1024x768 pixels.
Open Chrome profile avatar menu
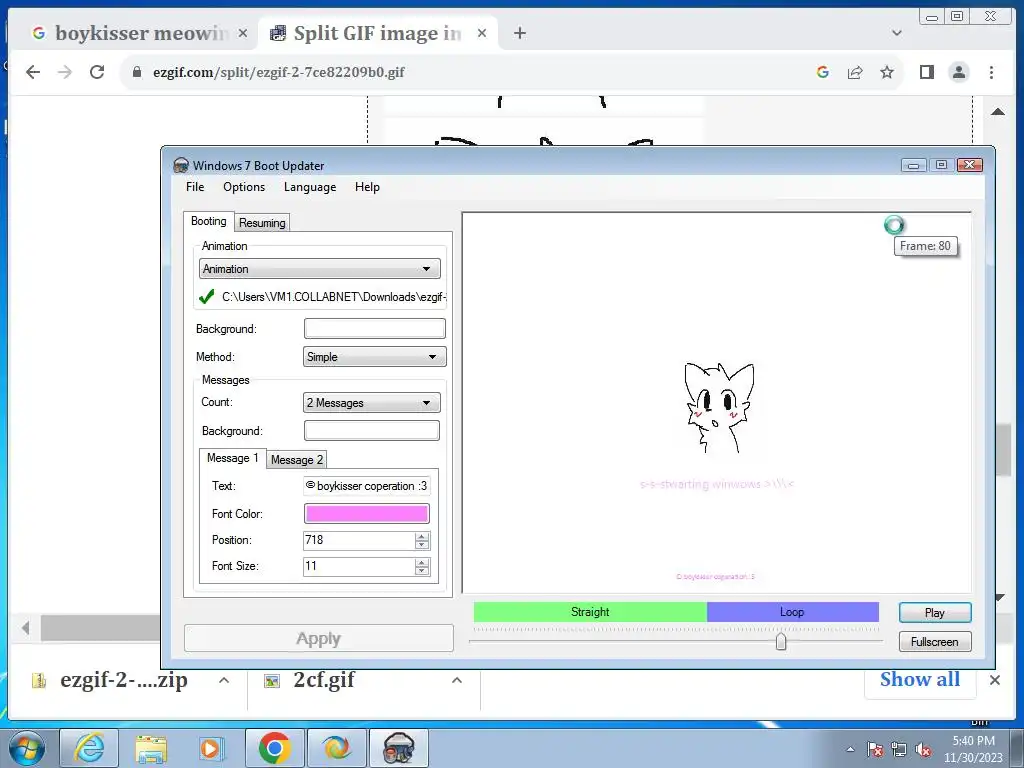click(959, 72)
